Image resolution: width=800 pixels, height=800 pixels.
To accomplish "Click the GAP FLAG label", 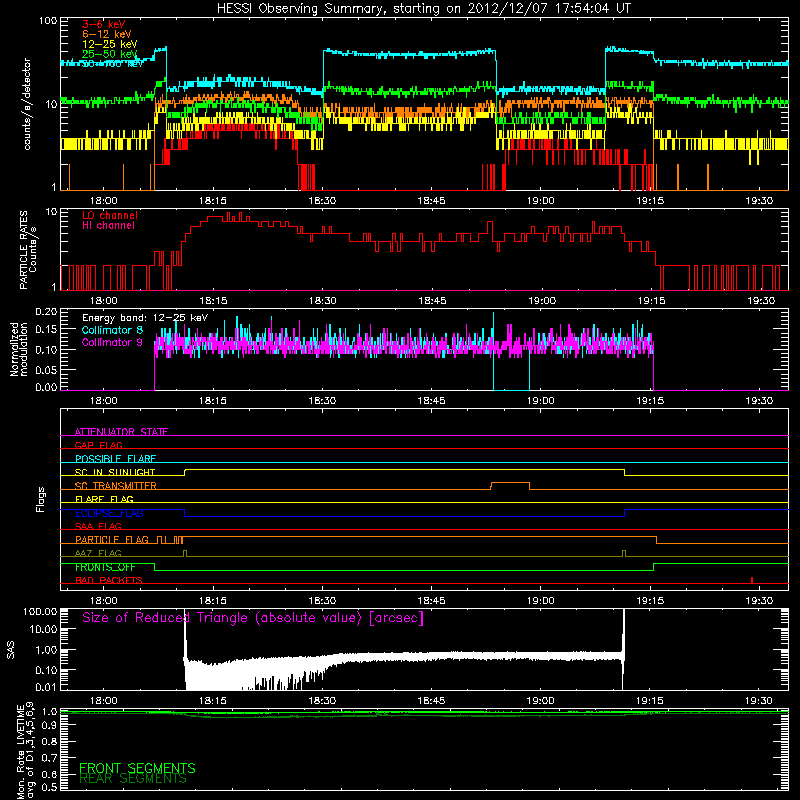I will (x=98, y=445).
